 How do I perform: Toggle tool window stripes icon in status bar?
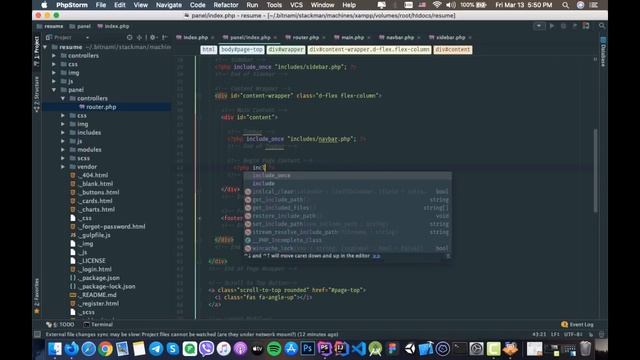[37, 334]
